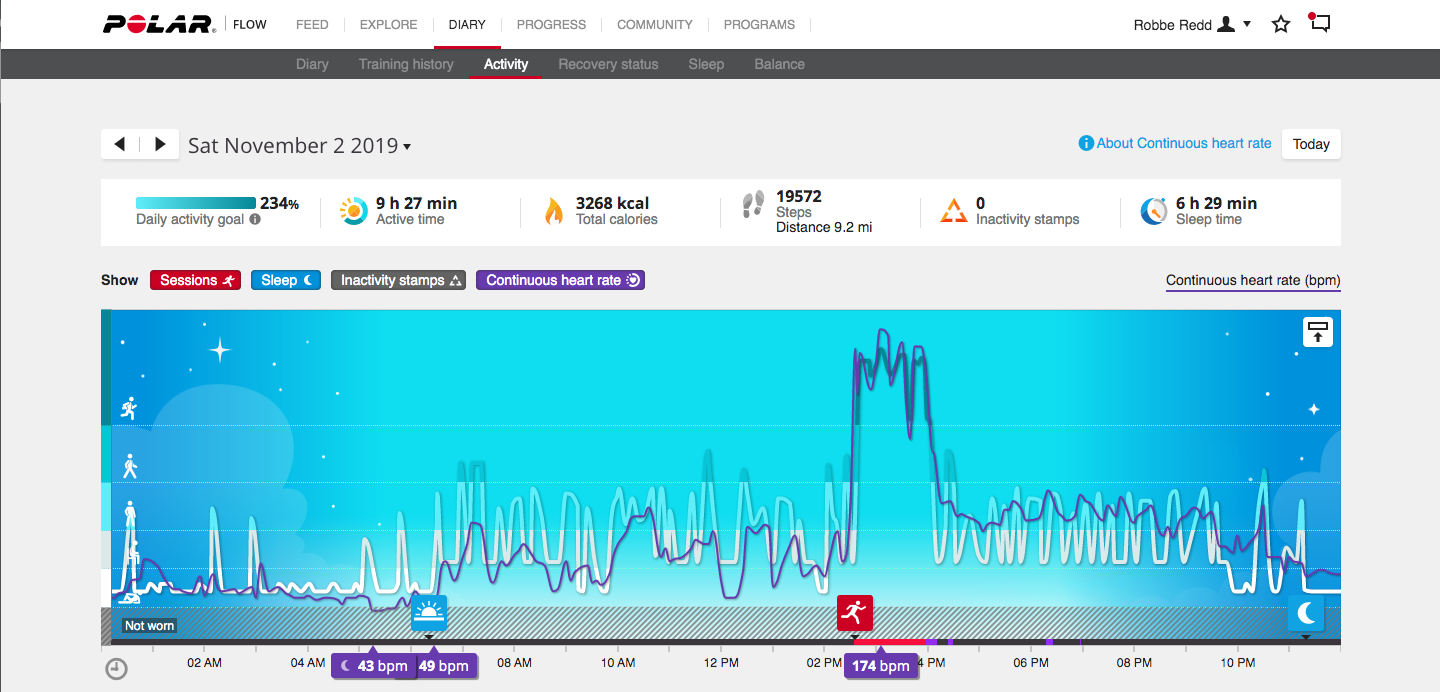Click the user profile silhouette icon
This screenshot has height=692, width=1440.
[1226, 24]
